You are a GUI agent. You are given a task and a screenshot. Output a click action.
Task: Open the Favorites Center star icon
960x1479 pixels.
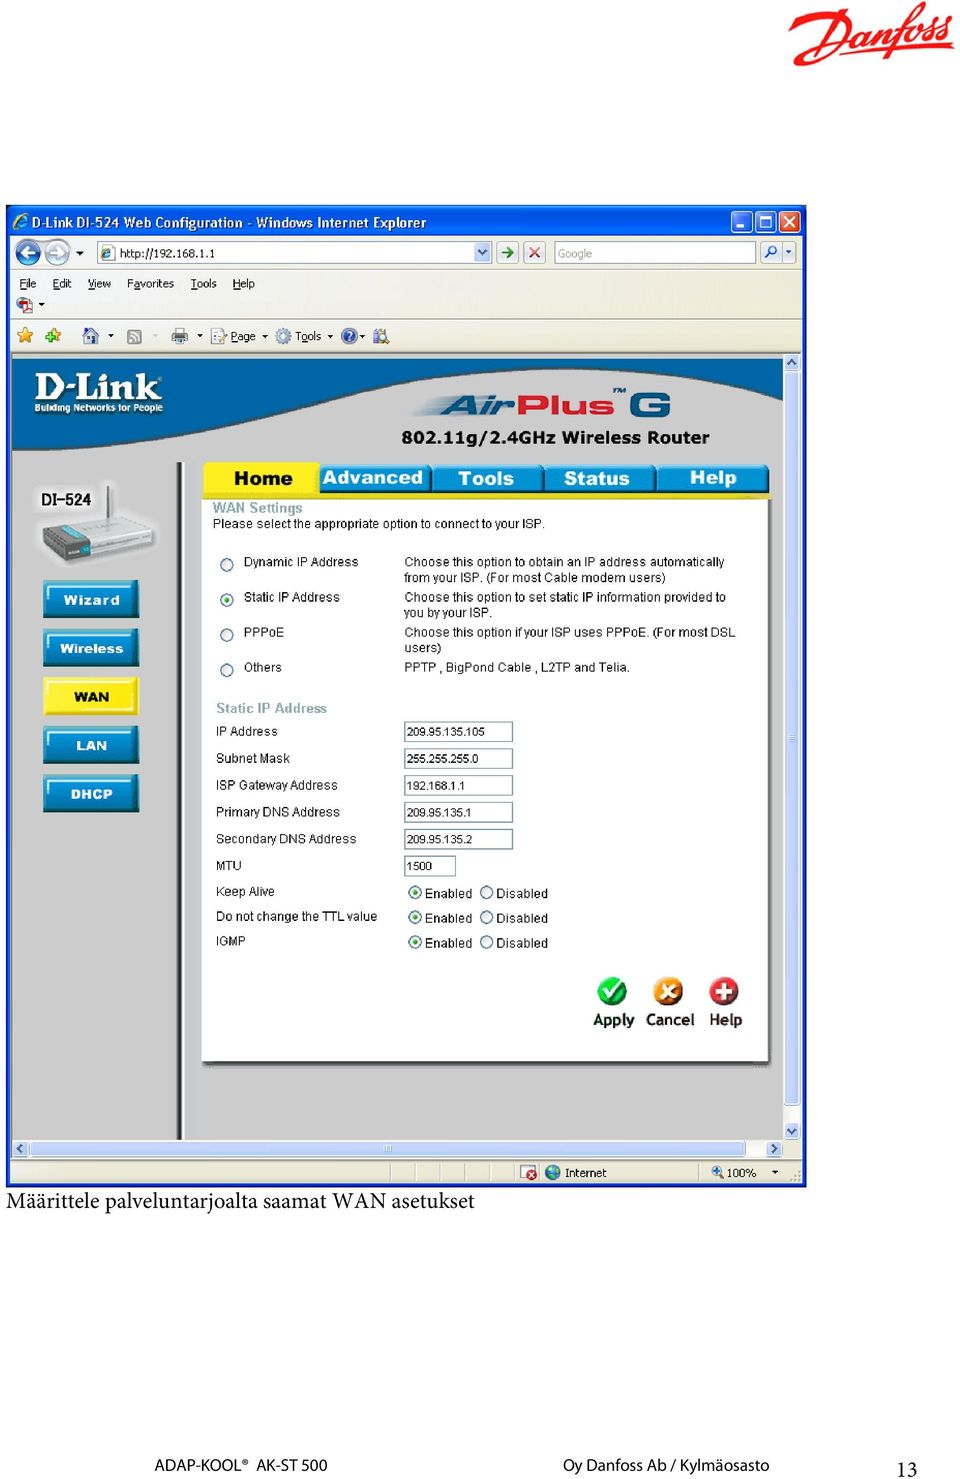click(25, 336)
